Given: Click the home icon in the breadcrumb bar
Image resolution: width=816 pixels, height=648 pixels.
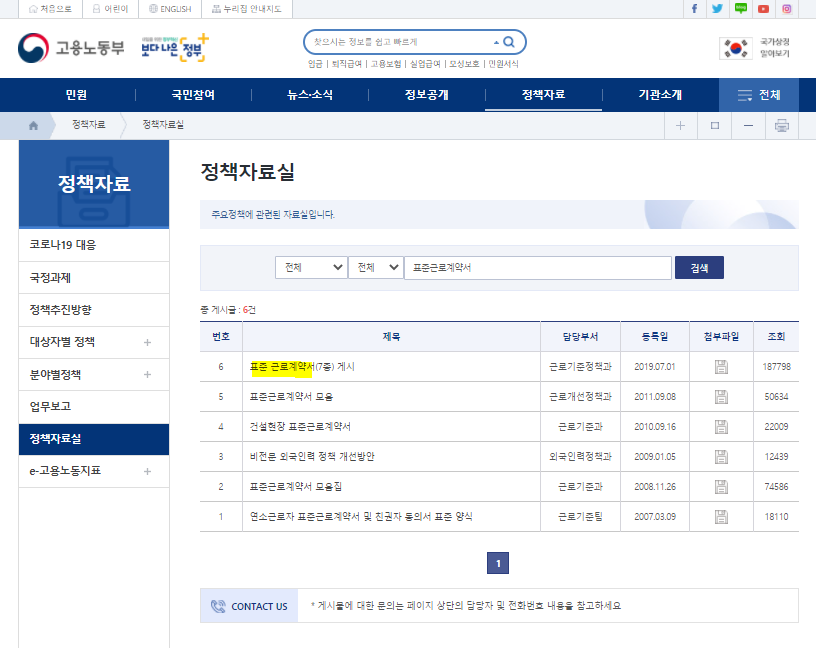Looking at the screenshot, I should (x=32, y=125).
